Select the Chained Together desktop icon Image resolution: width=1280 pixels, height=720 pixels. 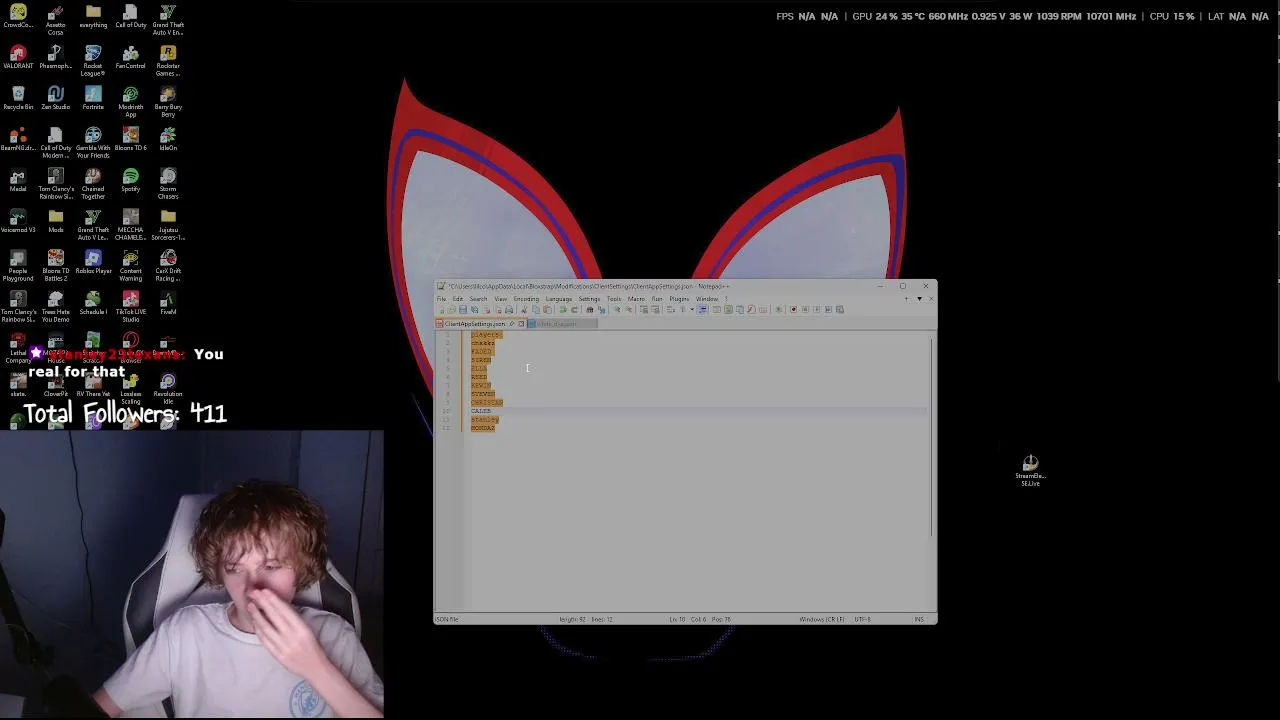click(x=93, y=185)
